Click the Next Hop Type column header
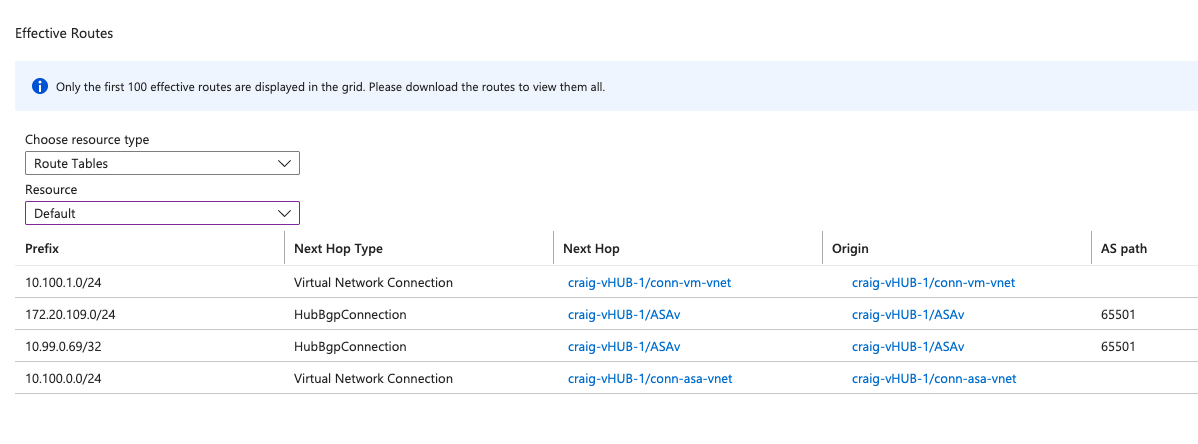 pyautogui.click(x=338, y=249)
